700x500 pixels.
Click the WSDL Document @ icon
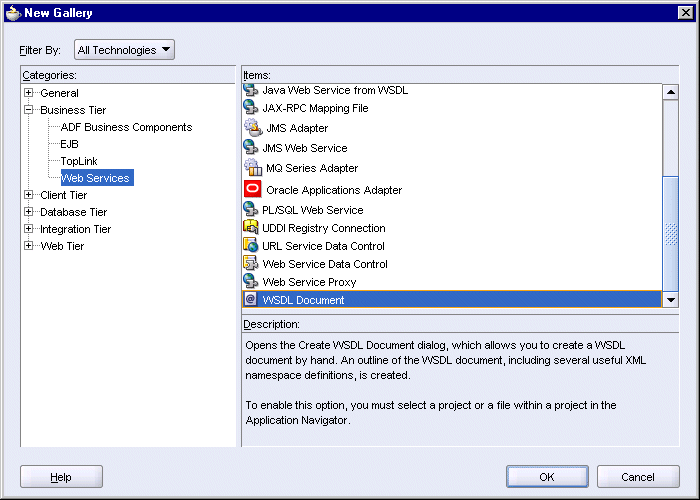[x=250, y=299]
